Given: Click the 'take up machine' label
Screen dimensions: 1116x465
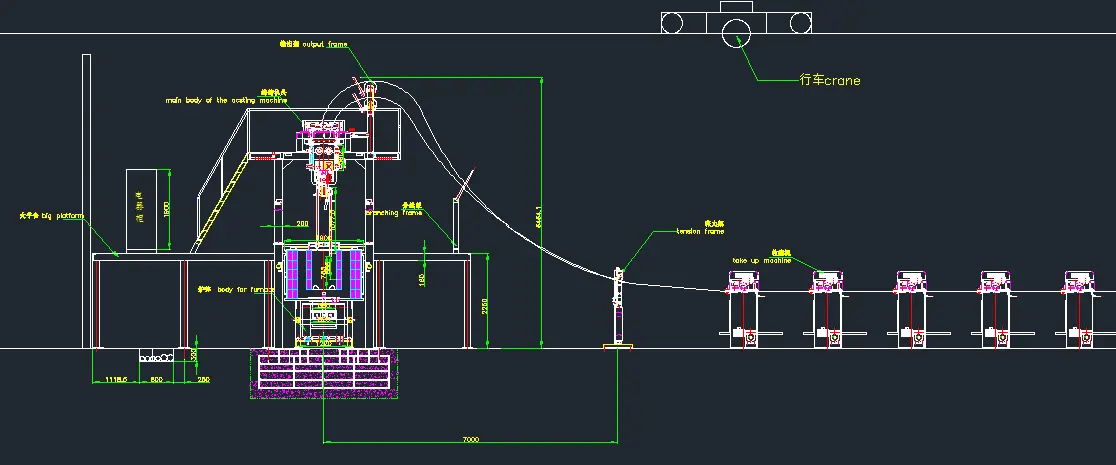Looking at the screenshot, I should pyautogui.click(x=762, y=260).
